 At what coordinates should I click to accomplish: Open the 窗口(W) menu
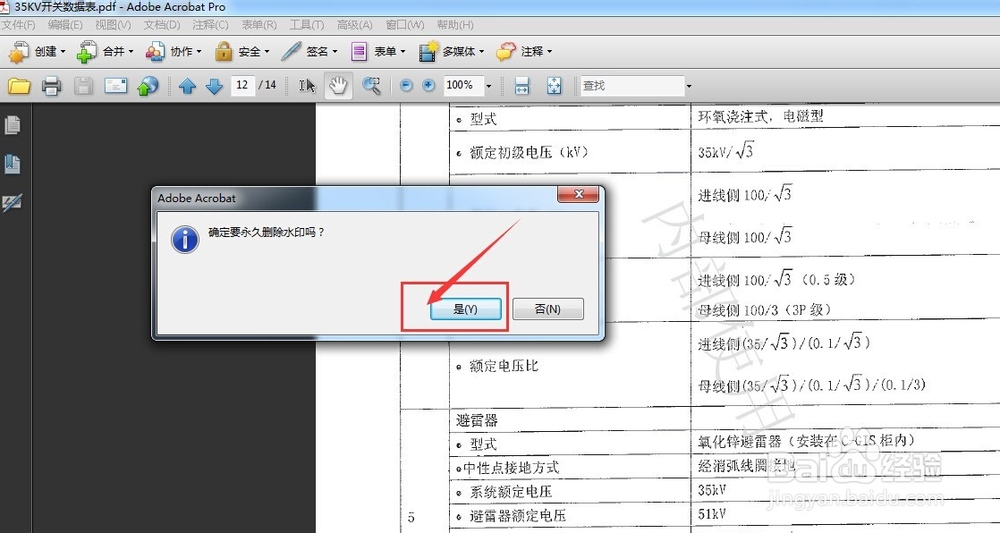[x=405, y=25]
